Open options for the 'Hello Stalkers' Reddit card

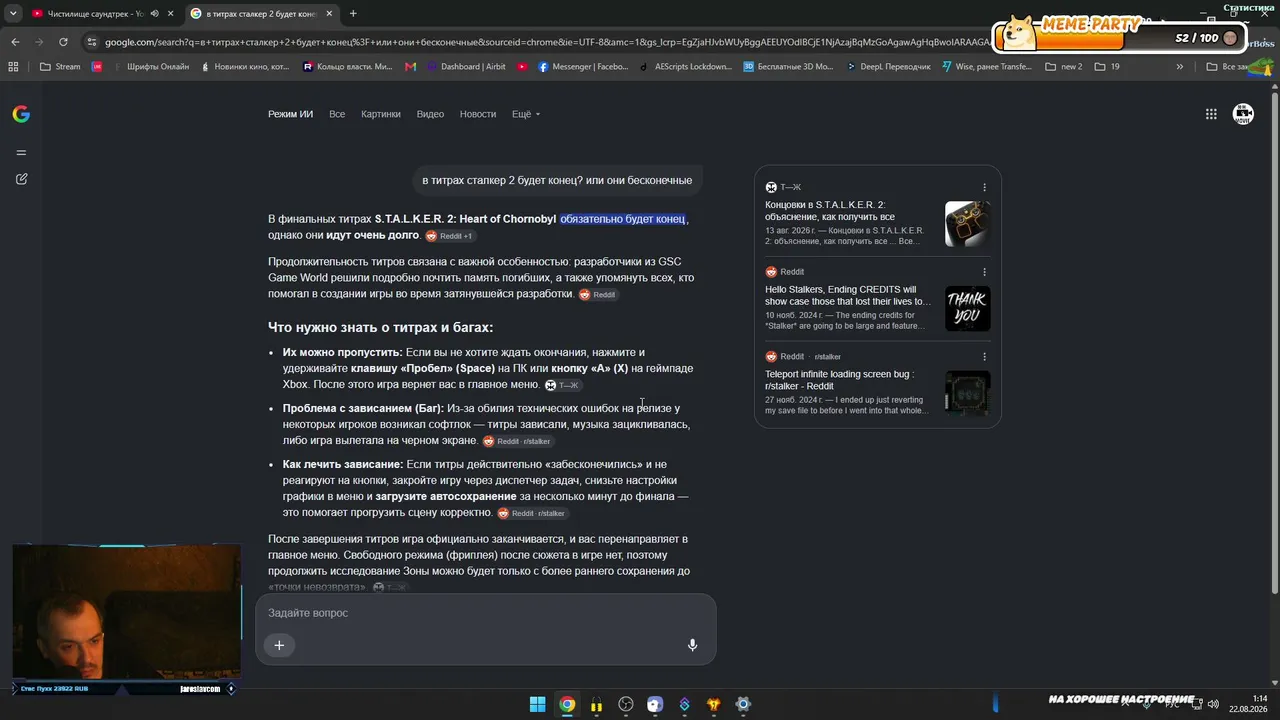click(x=984, y=272)
